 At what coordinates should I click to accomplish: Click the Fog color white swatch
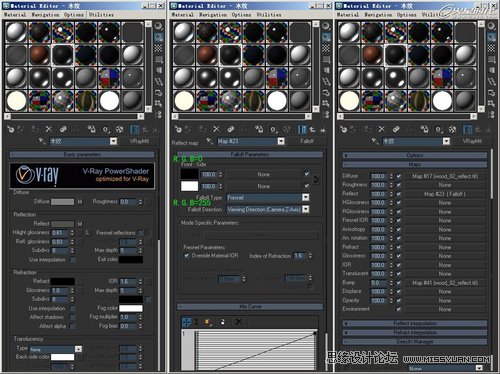tap(131, 308)
